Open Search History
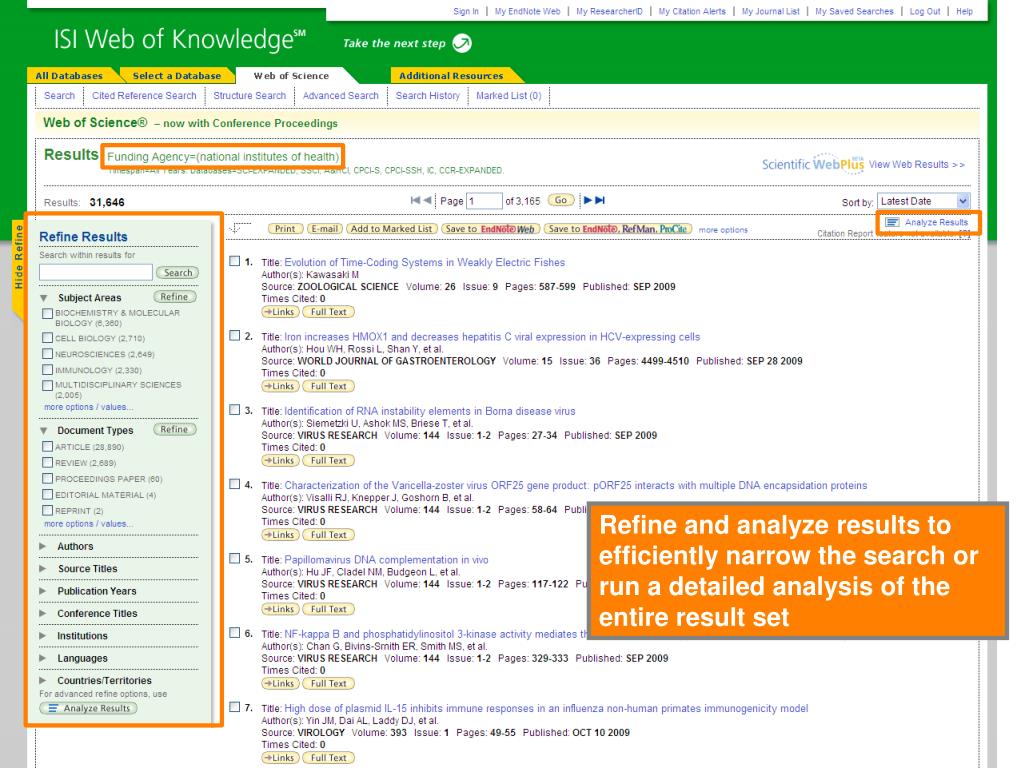1024x768 pixels. [x=428, y=96]
